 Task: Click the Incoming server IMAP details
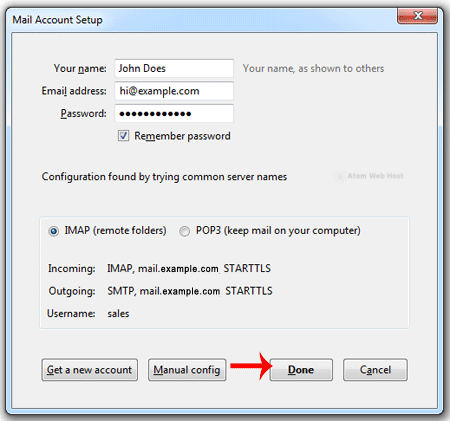pyautogui.click(x=189, y=269)
